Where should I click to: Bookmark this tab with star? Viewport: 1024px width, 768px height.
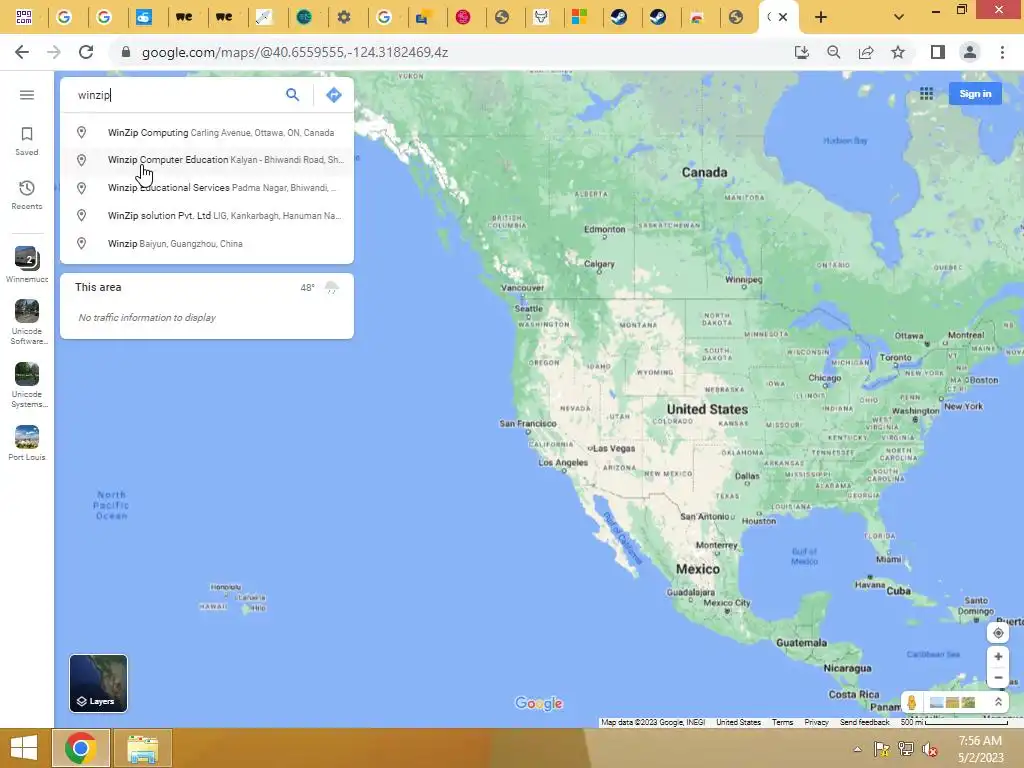click(898, 52)
